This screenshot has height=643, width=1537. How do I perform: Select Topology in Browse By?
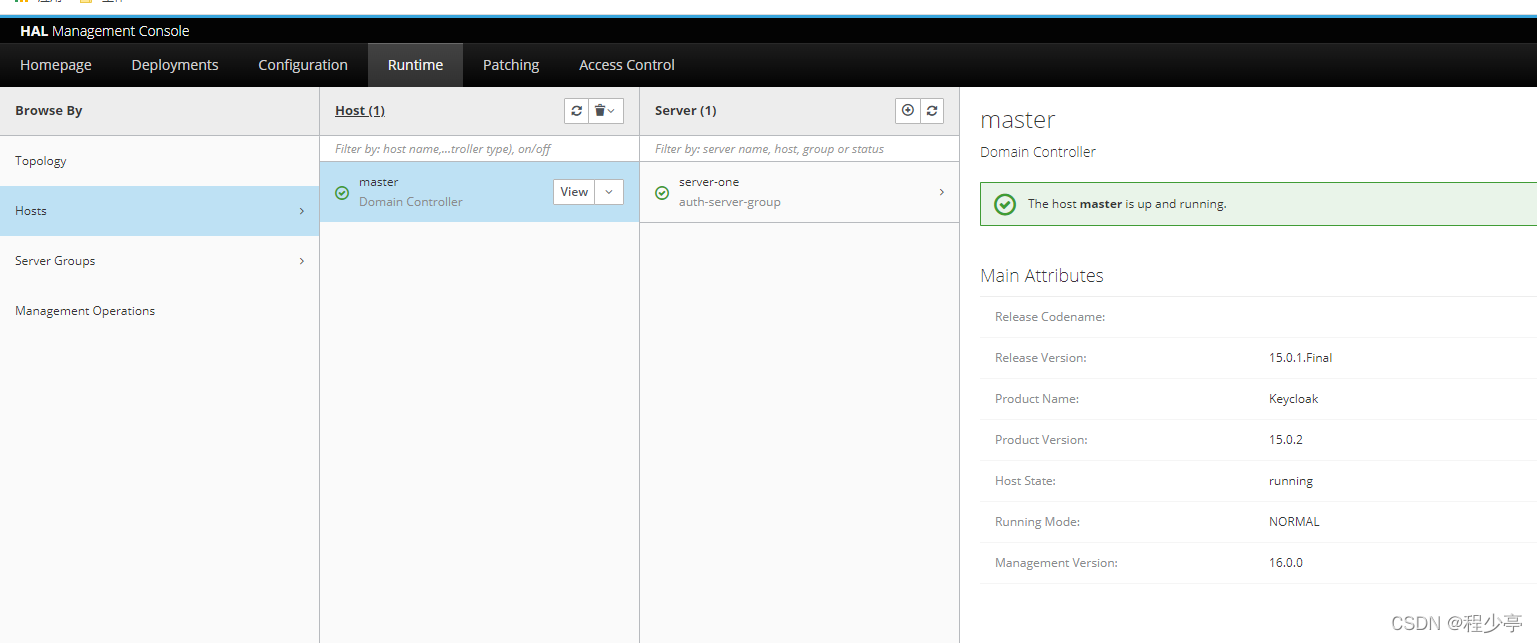pyautogui.click(x=160, y=161)
